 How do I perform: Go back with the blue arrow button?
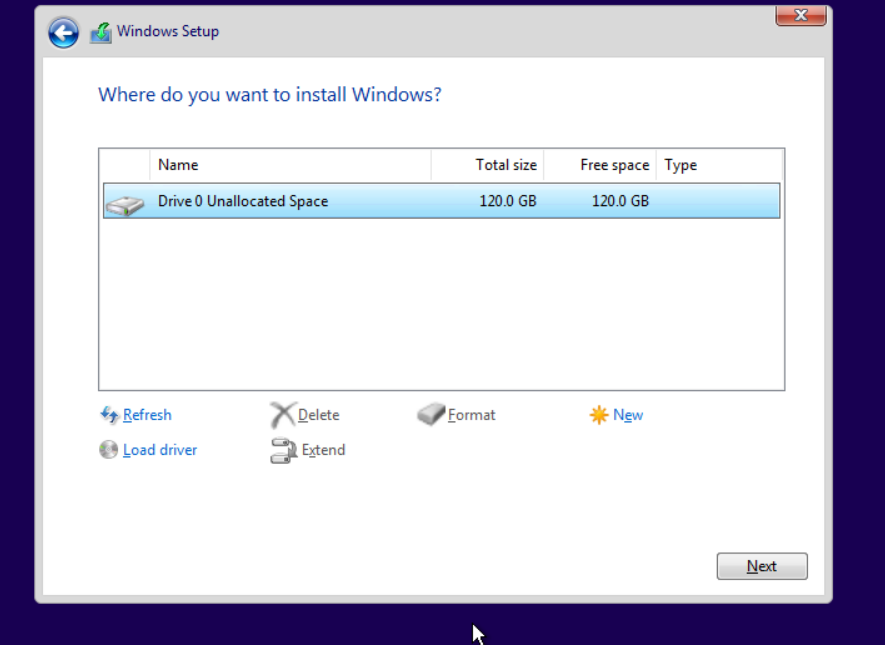[63, 33]
